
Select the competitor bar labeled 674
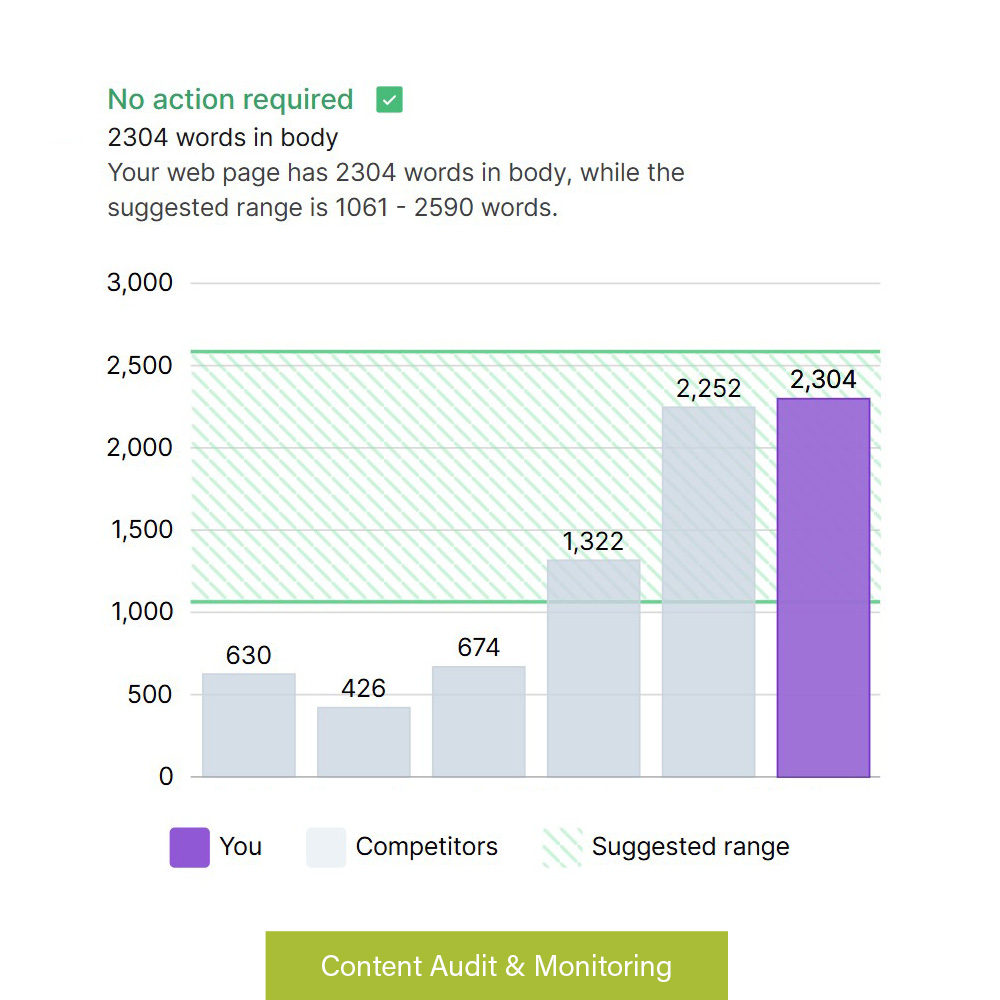(x=478, y=721)
